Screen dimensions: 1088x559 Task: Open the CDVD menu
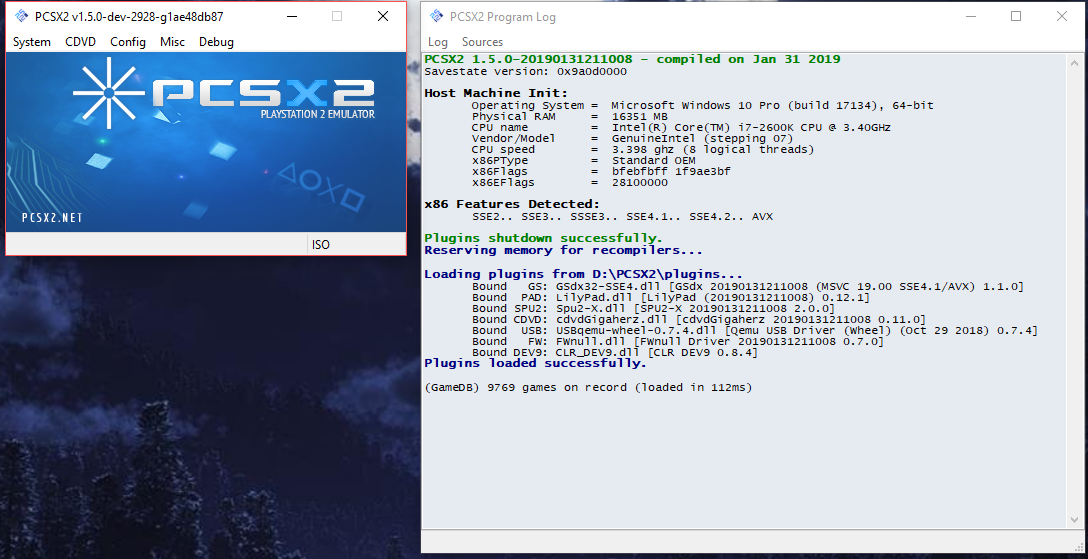[x=80, y=42]
